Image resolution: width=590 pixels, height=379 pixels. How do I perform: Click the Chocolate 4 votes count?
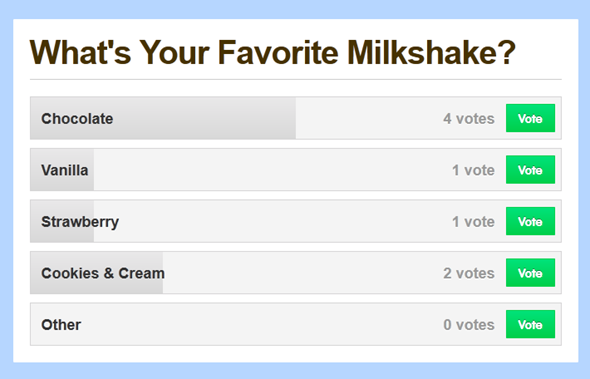click(x=469, y=119)
